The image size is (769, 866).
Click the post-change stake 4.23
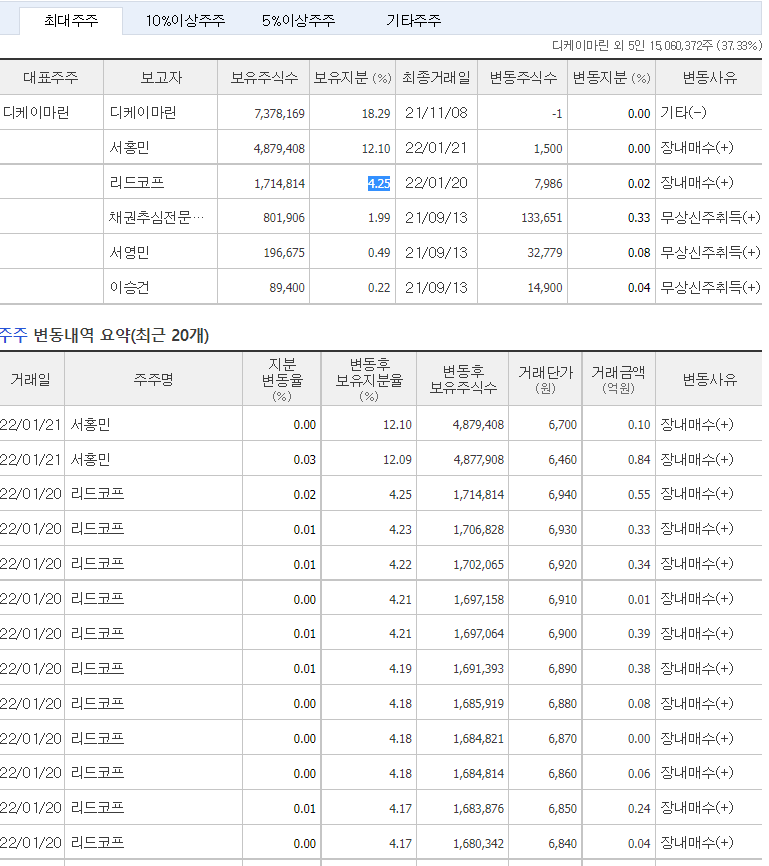pyautogui.click(x=401, y=530)
